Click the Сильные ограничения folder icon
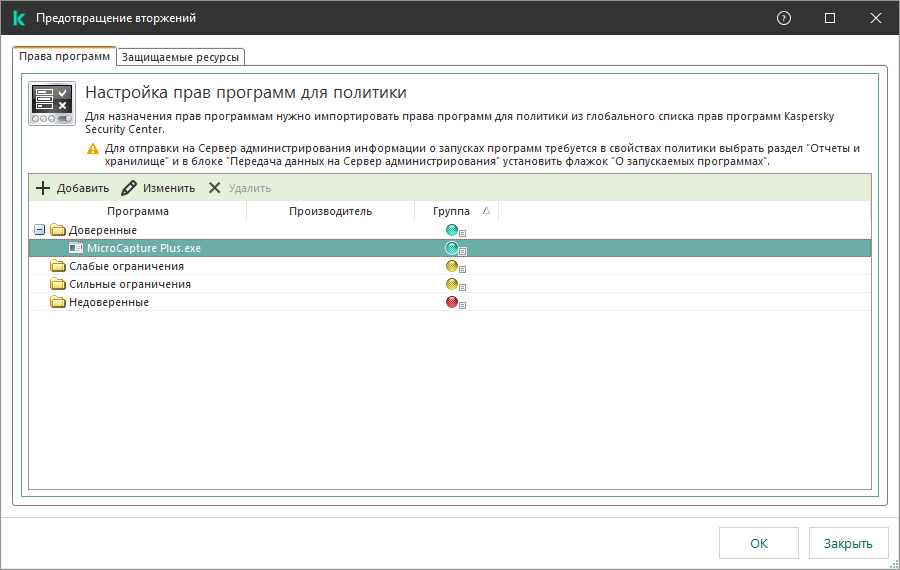 click(x=58, y=285)
